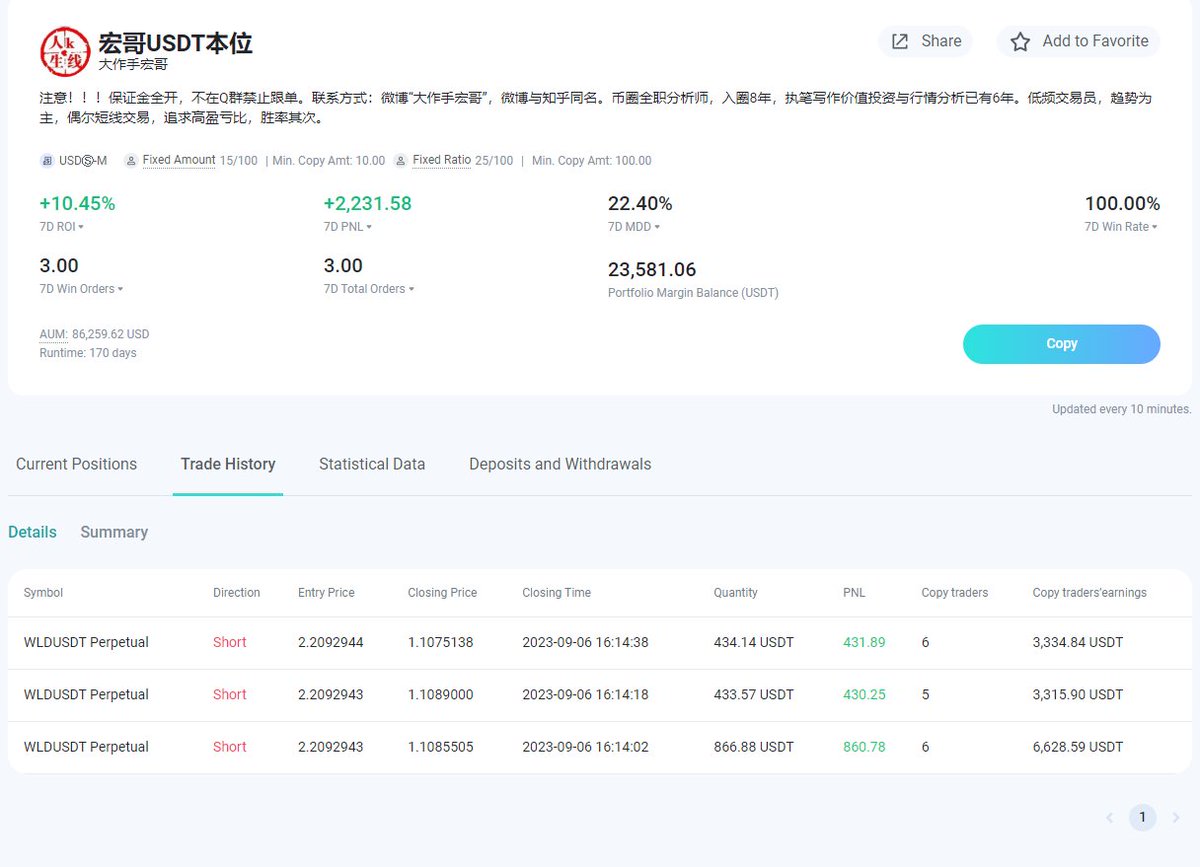Image resolution: width=1200 pixels, height=867 pixels.
Task: Click the star icon for Add to Favorite
Action: point(1020,41)
